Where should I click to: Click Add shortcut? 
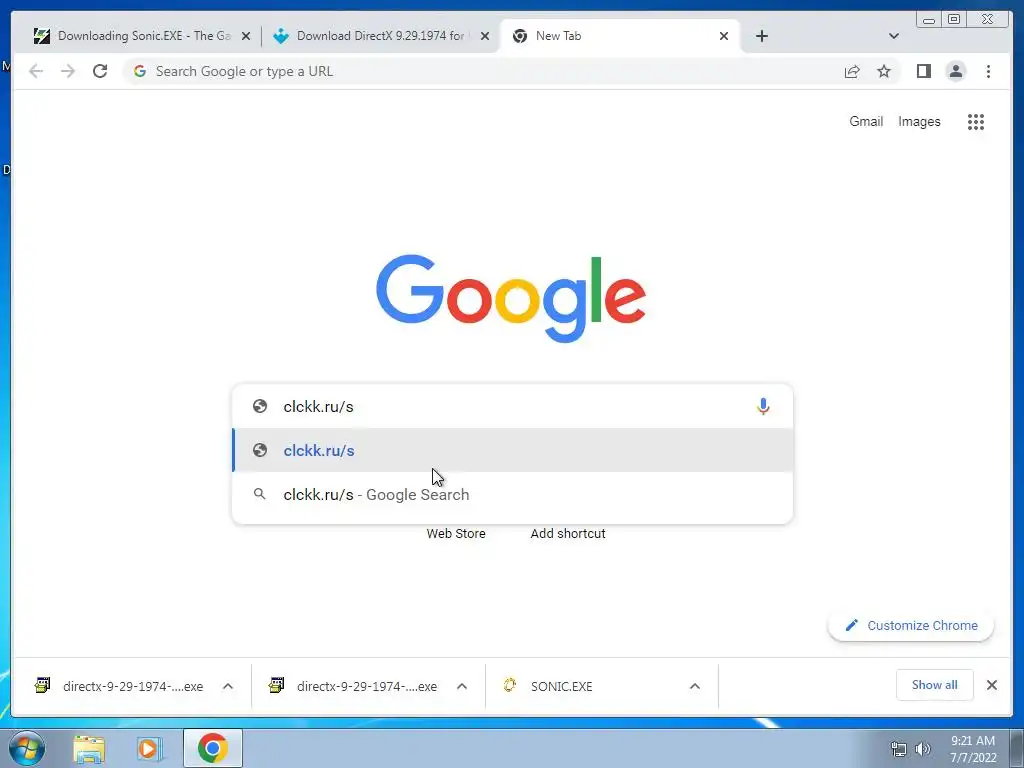coord(568,534)
